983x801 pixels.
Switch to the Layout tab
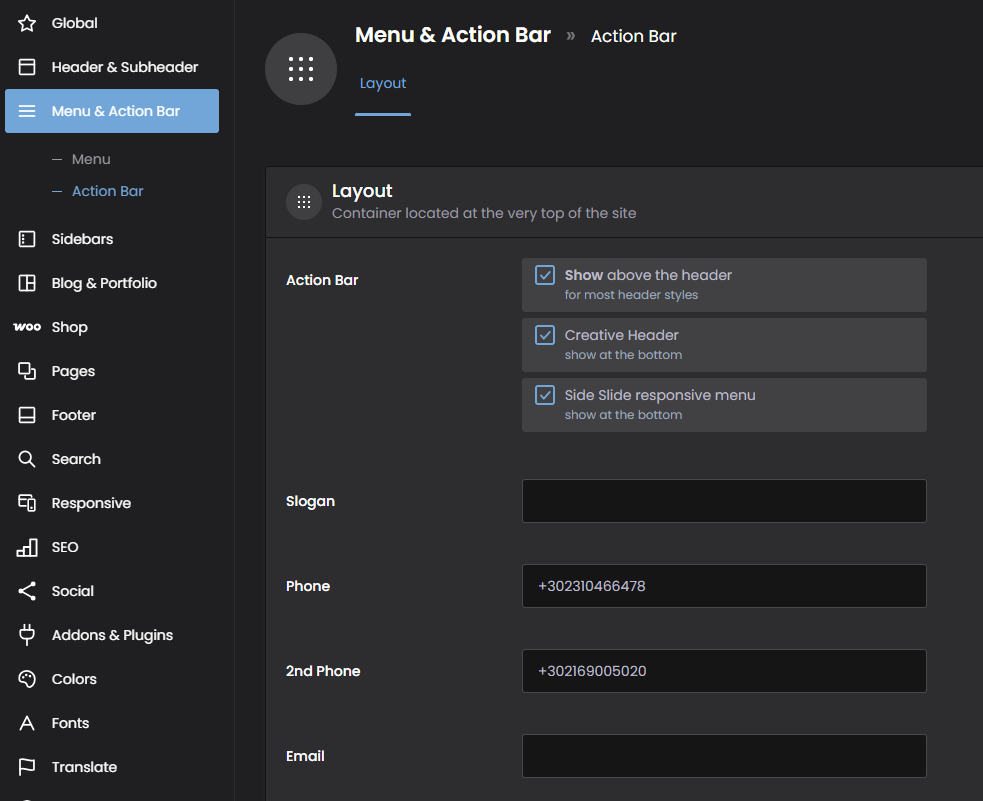(x=383, y=84)
